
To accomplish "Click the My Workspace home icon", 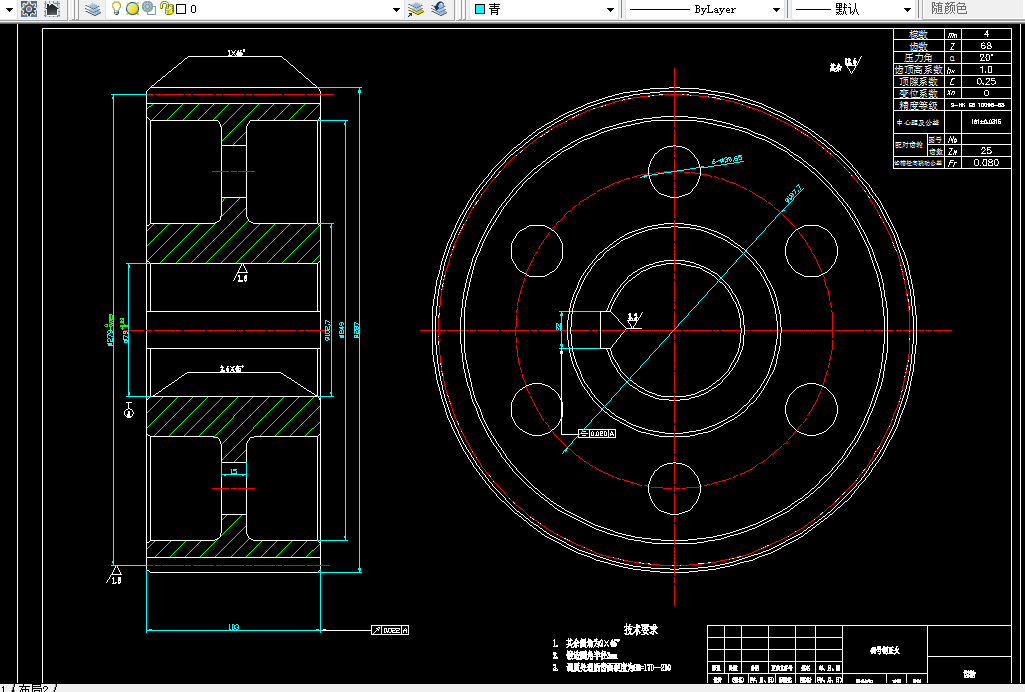I will [x=52, y=8].
